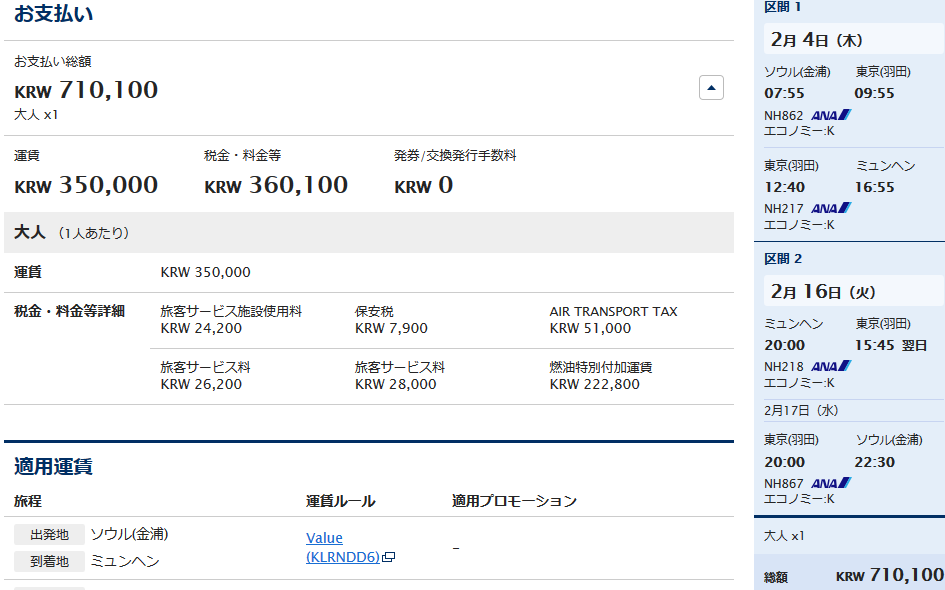The height and width of the screenshot is (590, 945).
Task: Collapse the payment total details arrow
Action: pyautogui.click(x=711, y=88)
